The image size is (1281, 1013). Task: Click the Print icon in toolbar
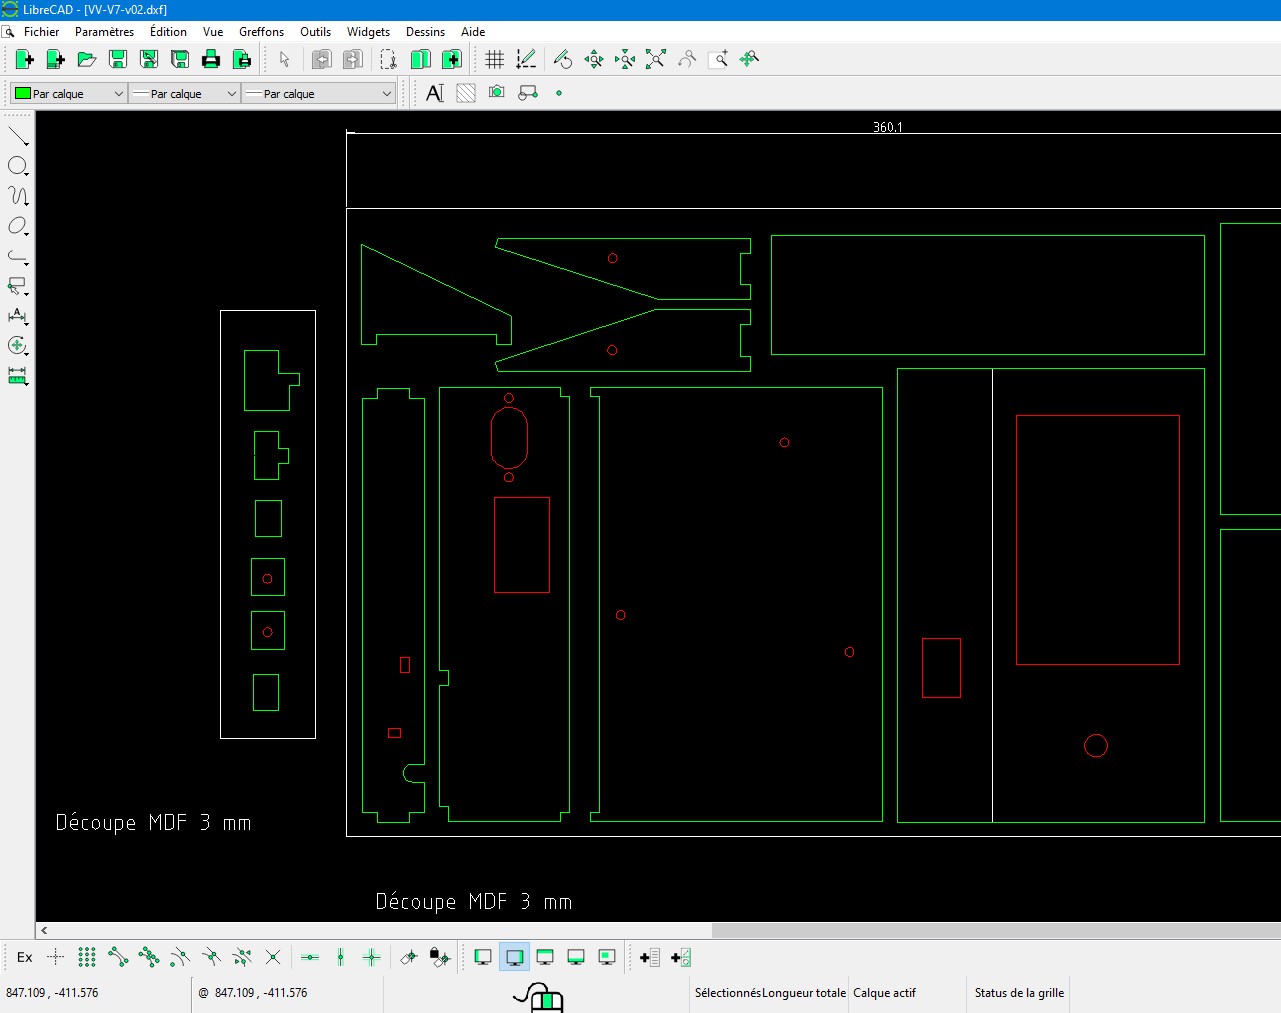point(211,60)
